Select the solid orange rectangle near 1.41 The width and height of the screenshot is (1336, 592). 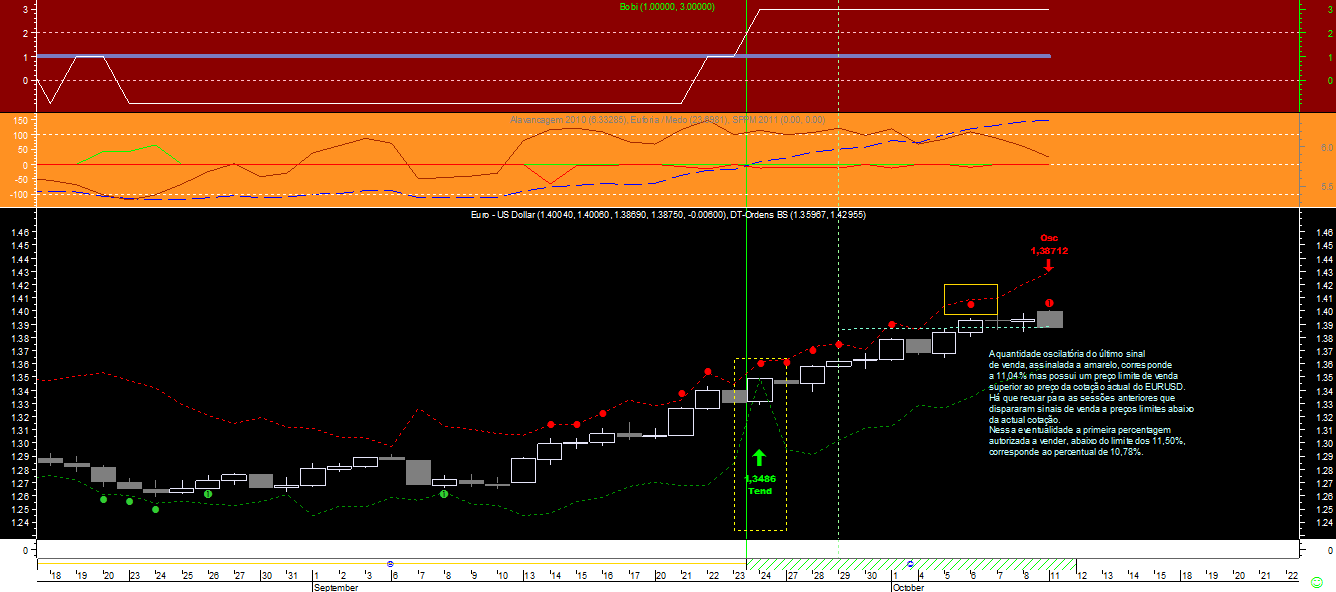coord(971,299)
